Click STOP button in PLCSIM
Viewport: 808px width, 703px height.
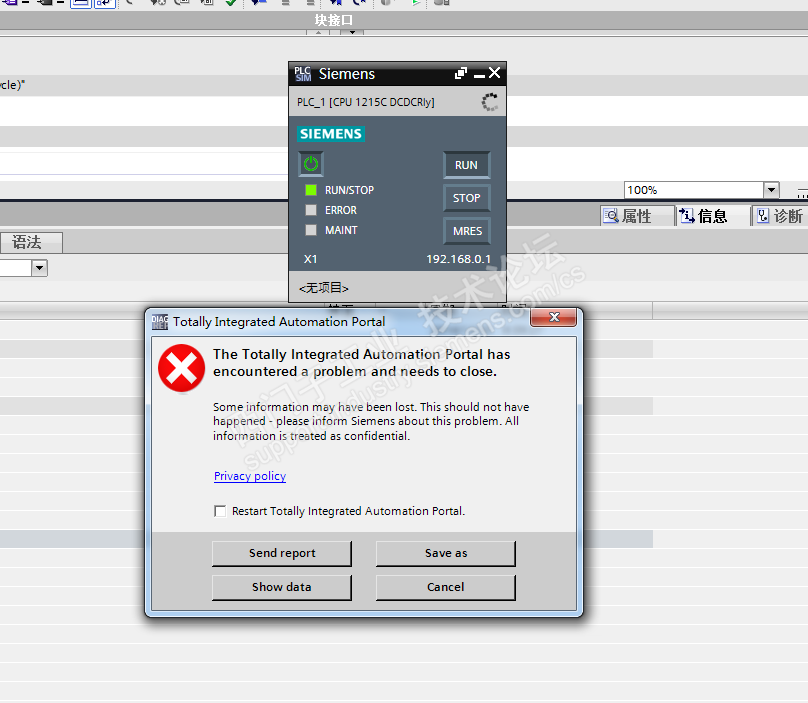[x=466, y=198]
